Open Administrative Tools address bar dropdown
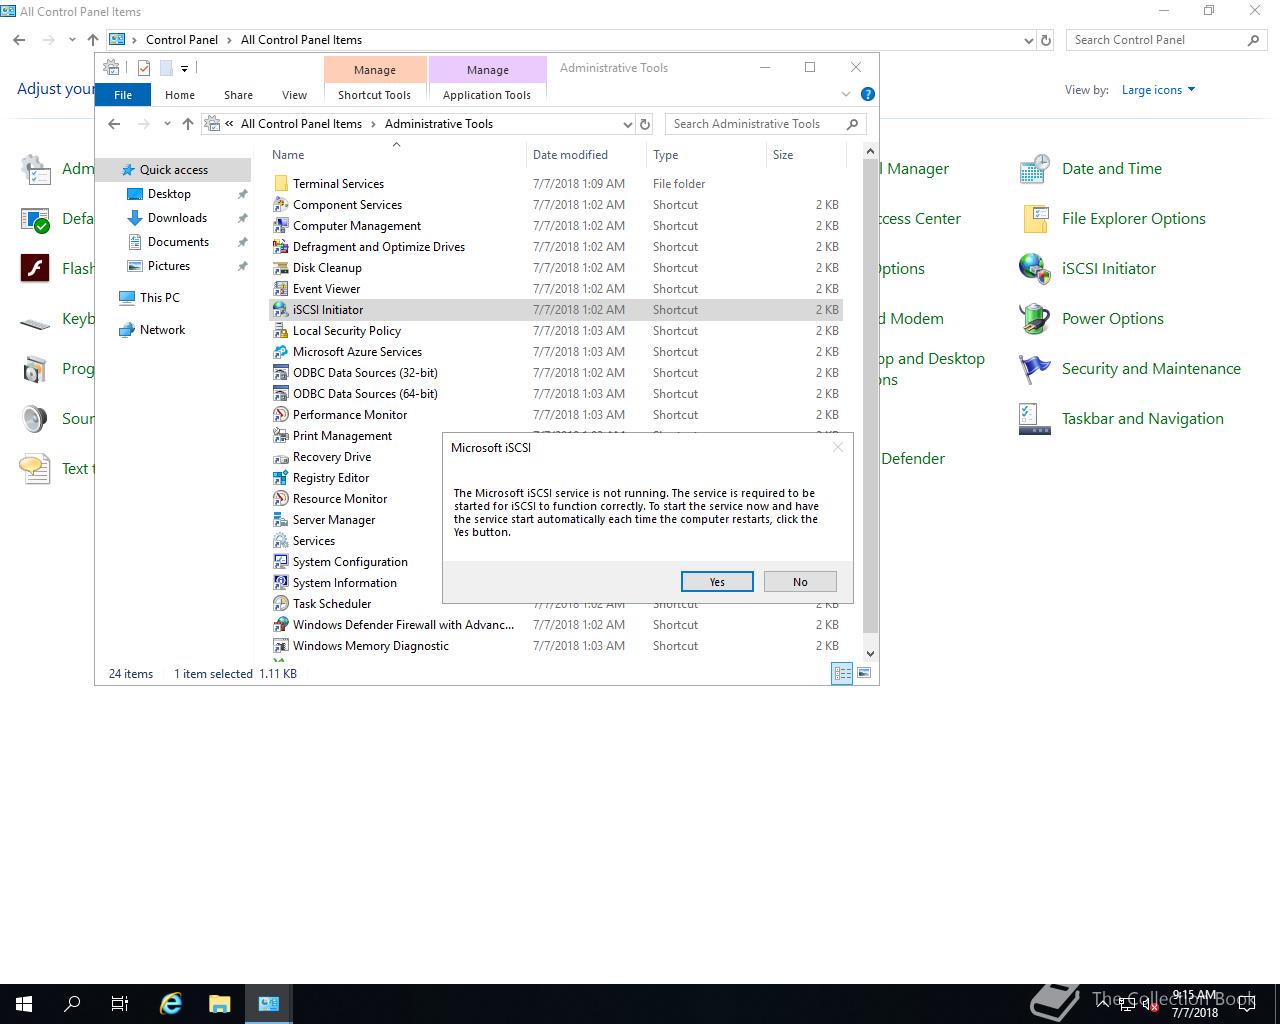Screen dimensions: 1280x1024 point(628,124)
